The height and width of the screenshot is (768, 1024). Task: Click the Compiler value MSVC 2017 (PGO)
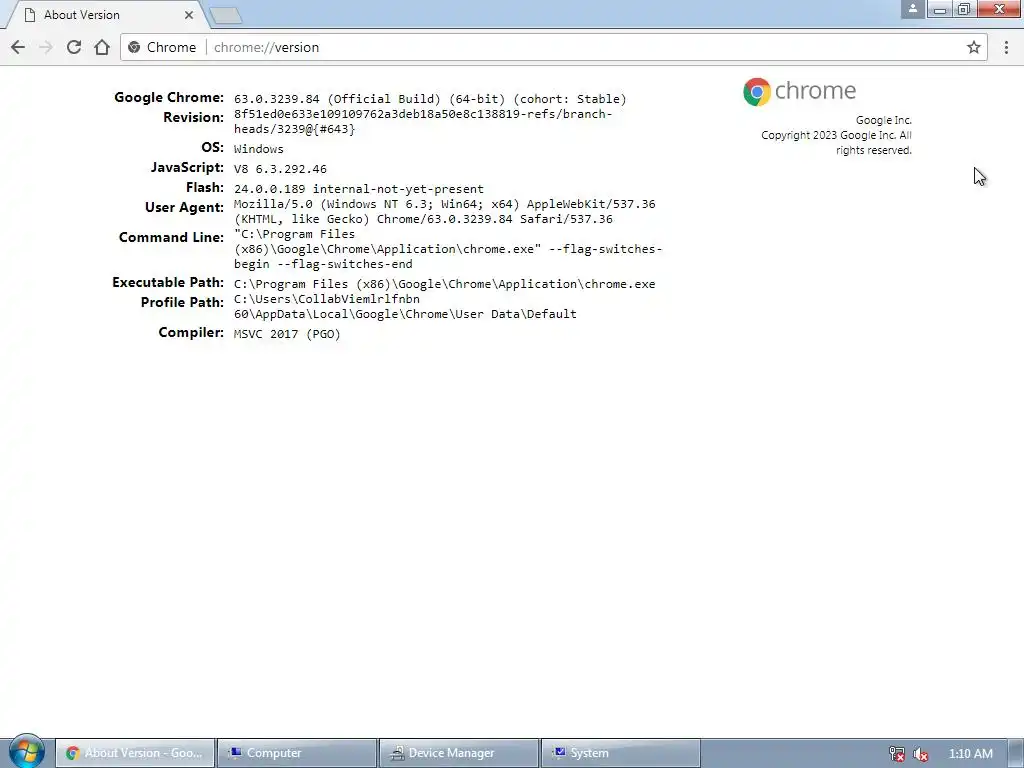click(x=287, y=334)
